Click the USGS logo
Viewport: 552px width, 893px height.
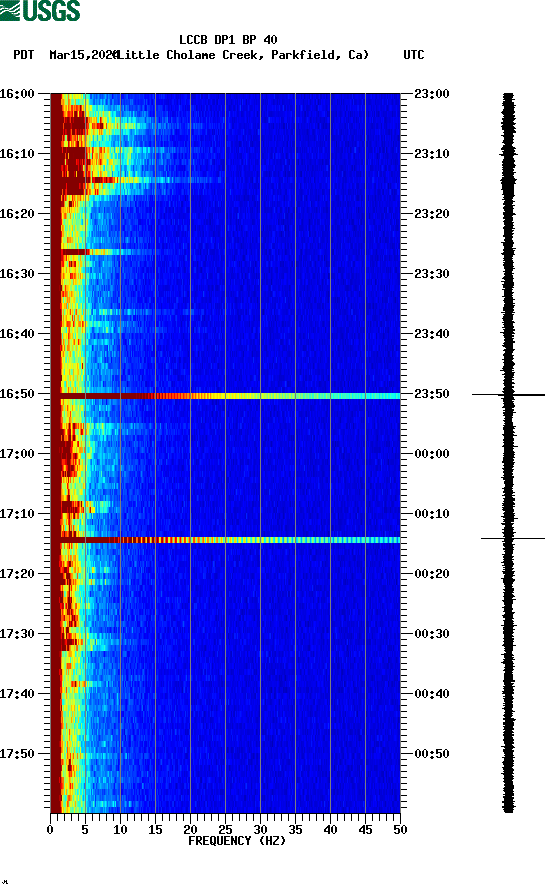(x=40, y=10)
